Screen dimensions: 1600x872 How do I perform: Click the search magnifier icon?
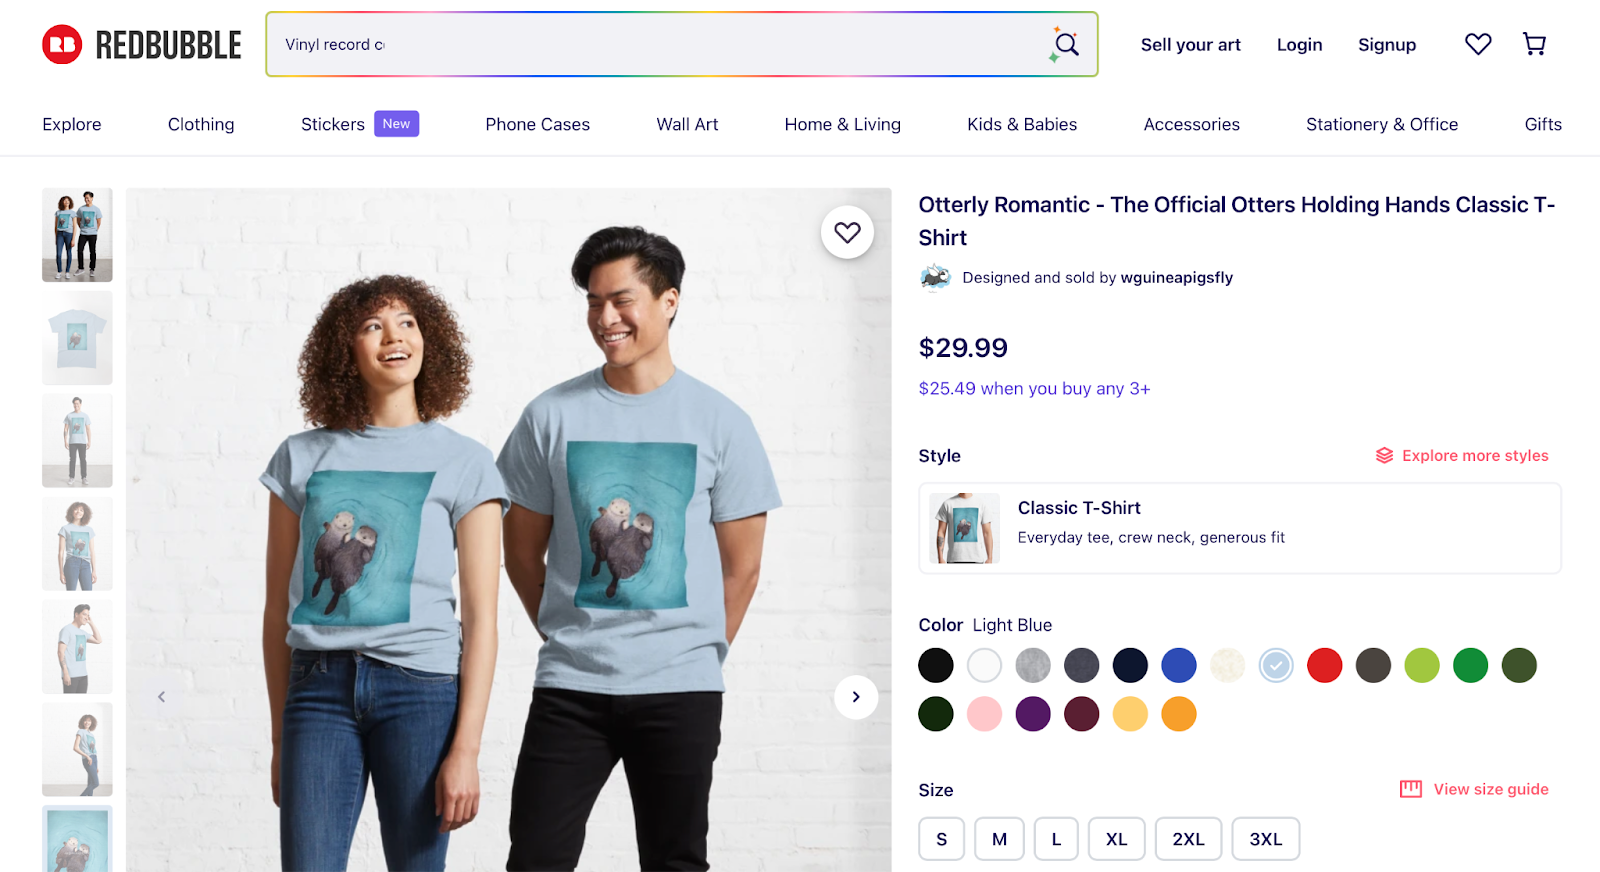[1065, 44]
